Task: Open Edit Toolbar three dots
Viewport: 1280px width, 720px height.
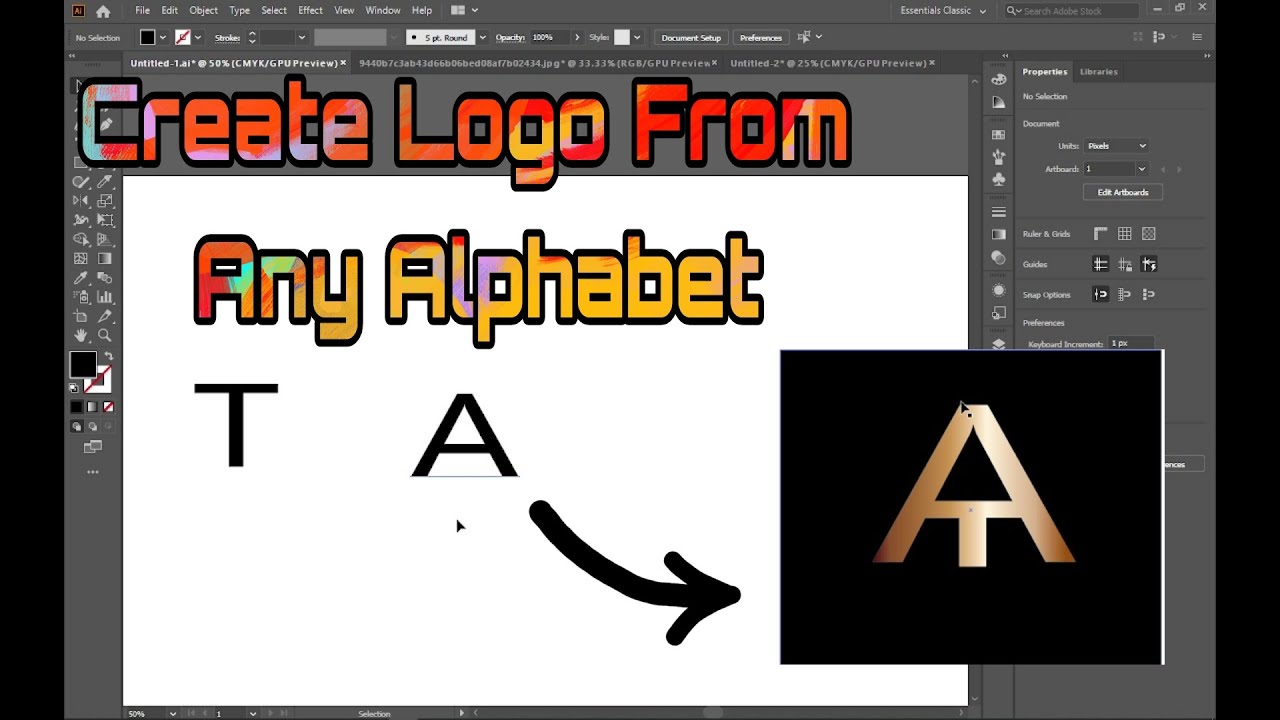Action: 93,471
